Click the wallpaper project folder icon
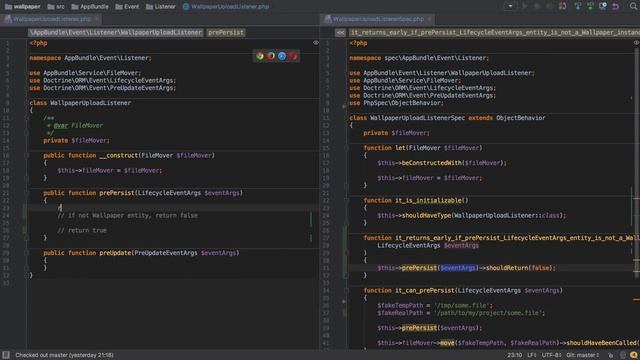The image size is (640, 360). click(x=8, y=7)
